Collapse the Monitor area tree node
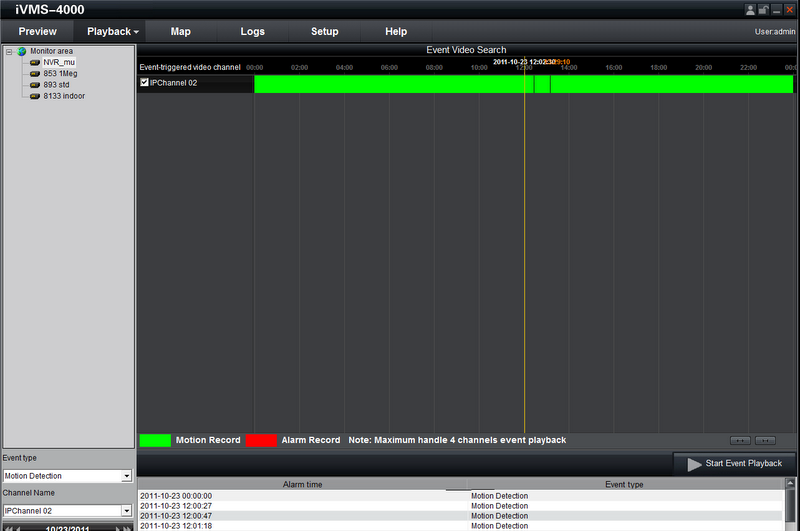 9,52
